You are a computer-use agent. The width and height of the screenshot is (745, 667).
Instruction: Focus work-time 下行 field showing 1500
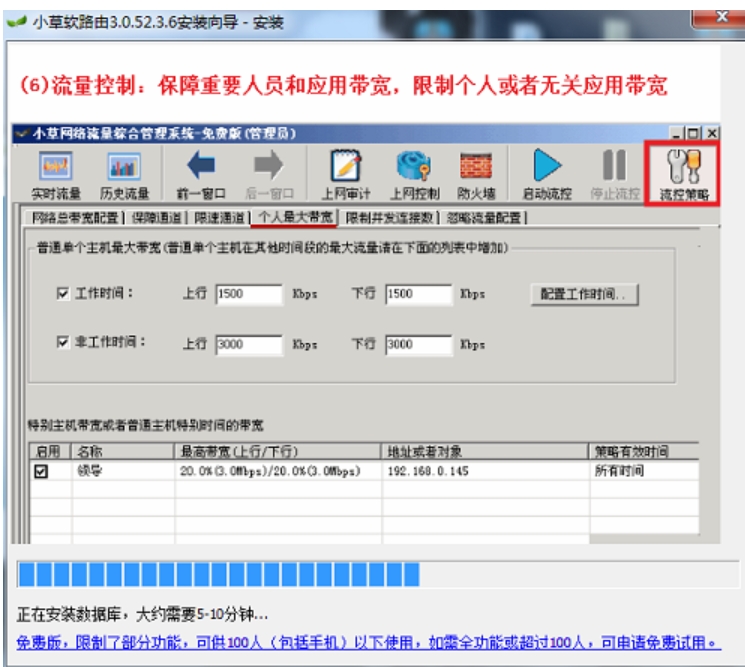coord(419,294)
